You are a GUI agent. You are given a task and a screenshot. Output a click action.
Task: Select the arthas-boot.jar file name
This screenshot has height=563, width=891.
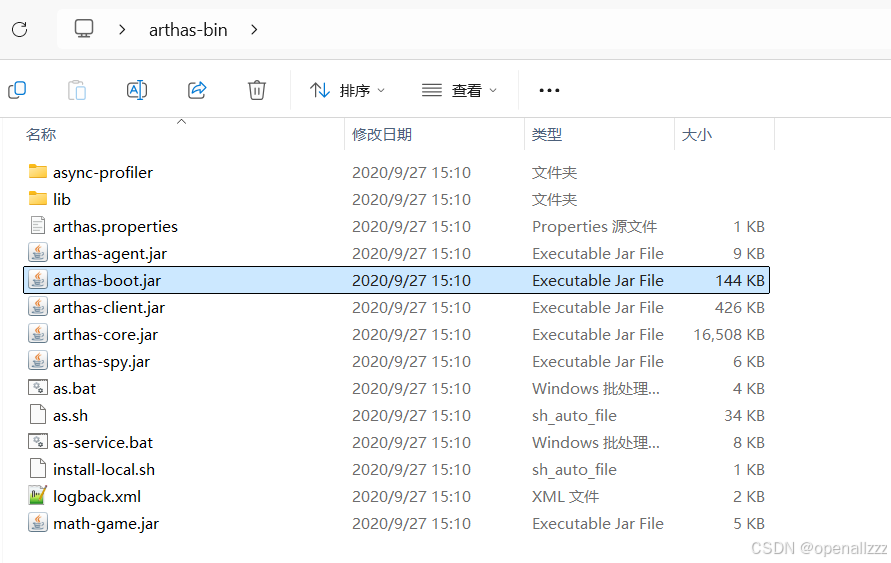point(107,281)
